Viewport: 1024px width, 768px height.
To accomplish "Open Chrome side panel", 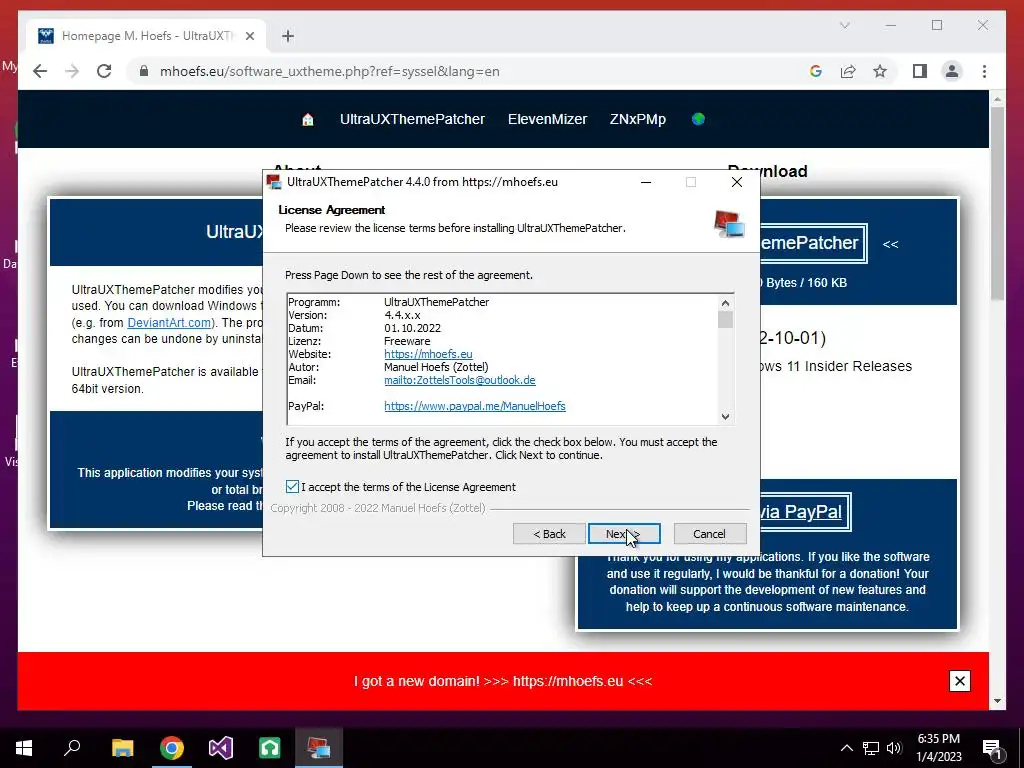I will point(920,71).
